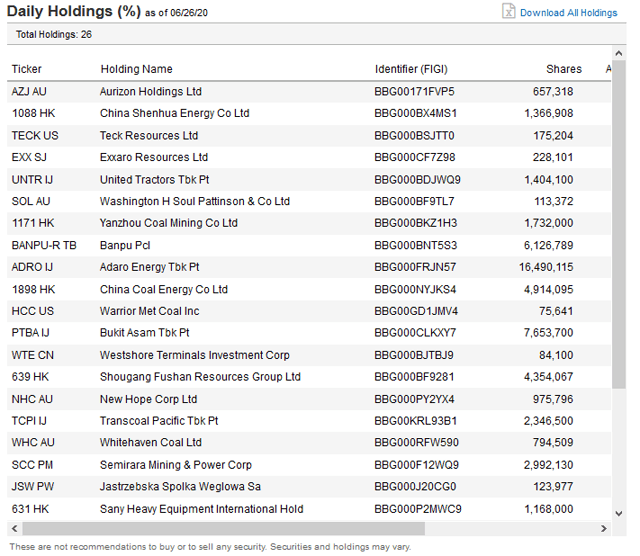Select Aurizon Holdings Ltd holding name
This screenshot has height=556, width=640.
(x=151, y=91)
